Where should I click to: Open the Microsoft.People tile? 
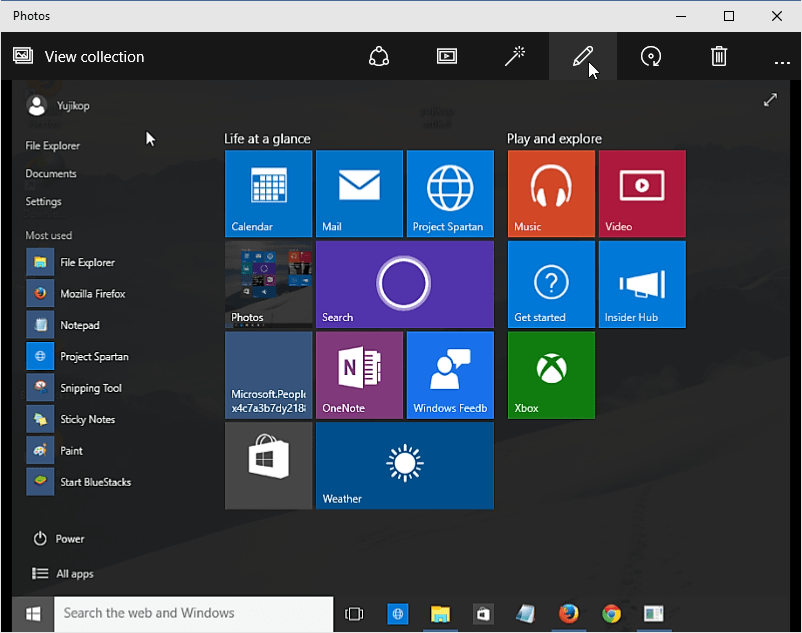(x=269, y=375)
